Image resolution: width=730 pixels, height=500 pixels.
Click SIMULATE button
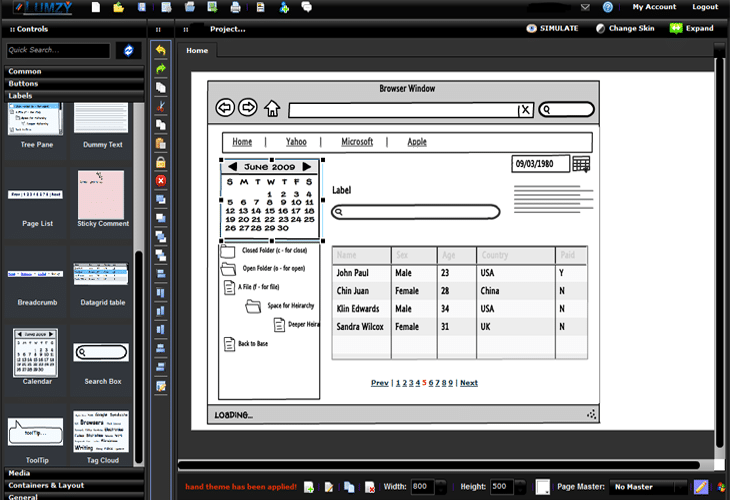coord(553,28)
